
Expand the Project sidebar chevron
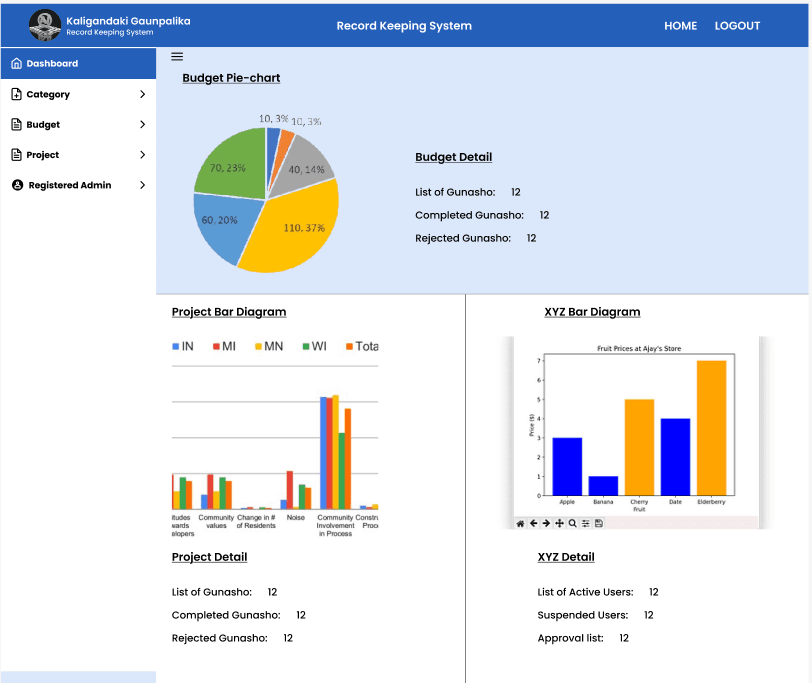pos(142,155)
